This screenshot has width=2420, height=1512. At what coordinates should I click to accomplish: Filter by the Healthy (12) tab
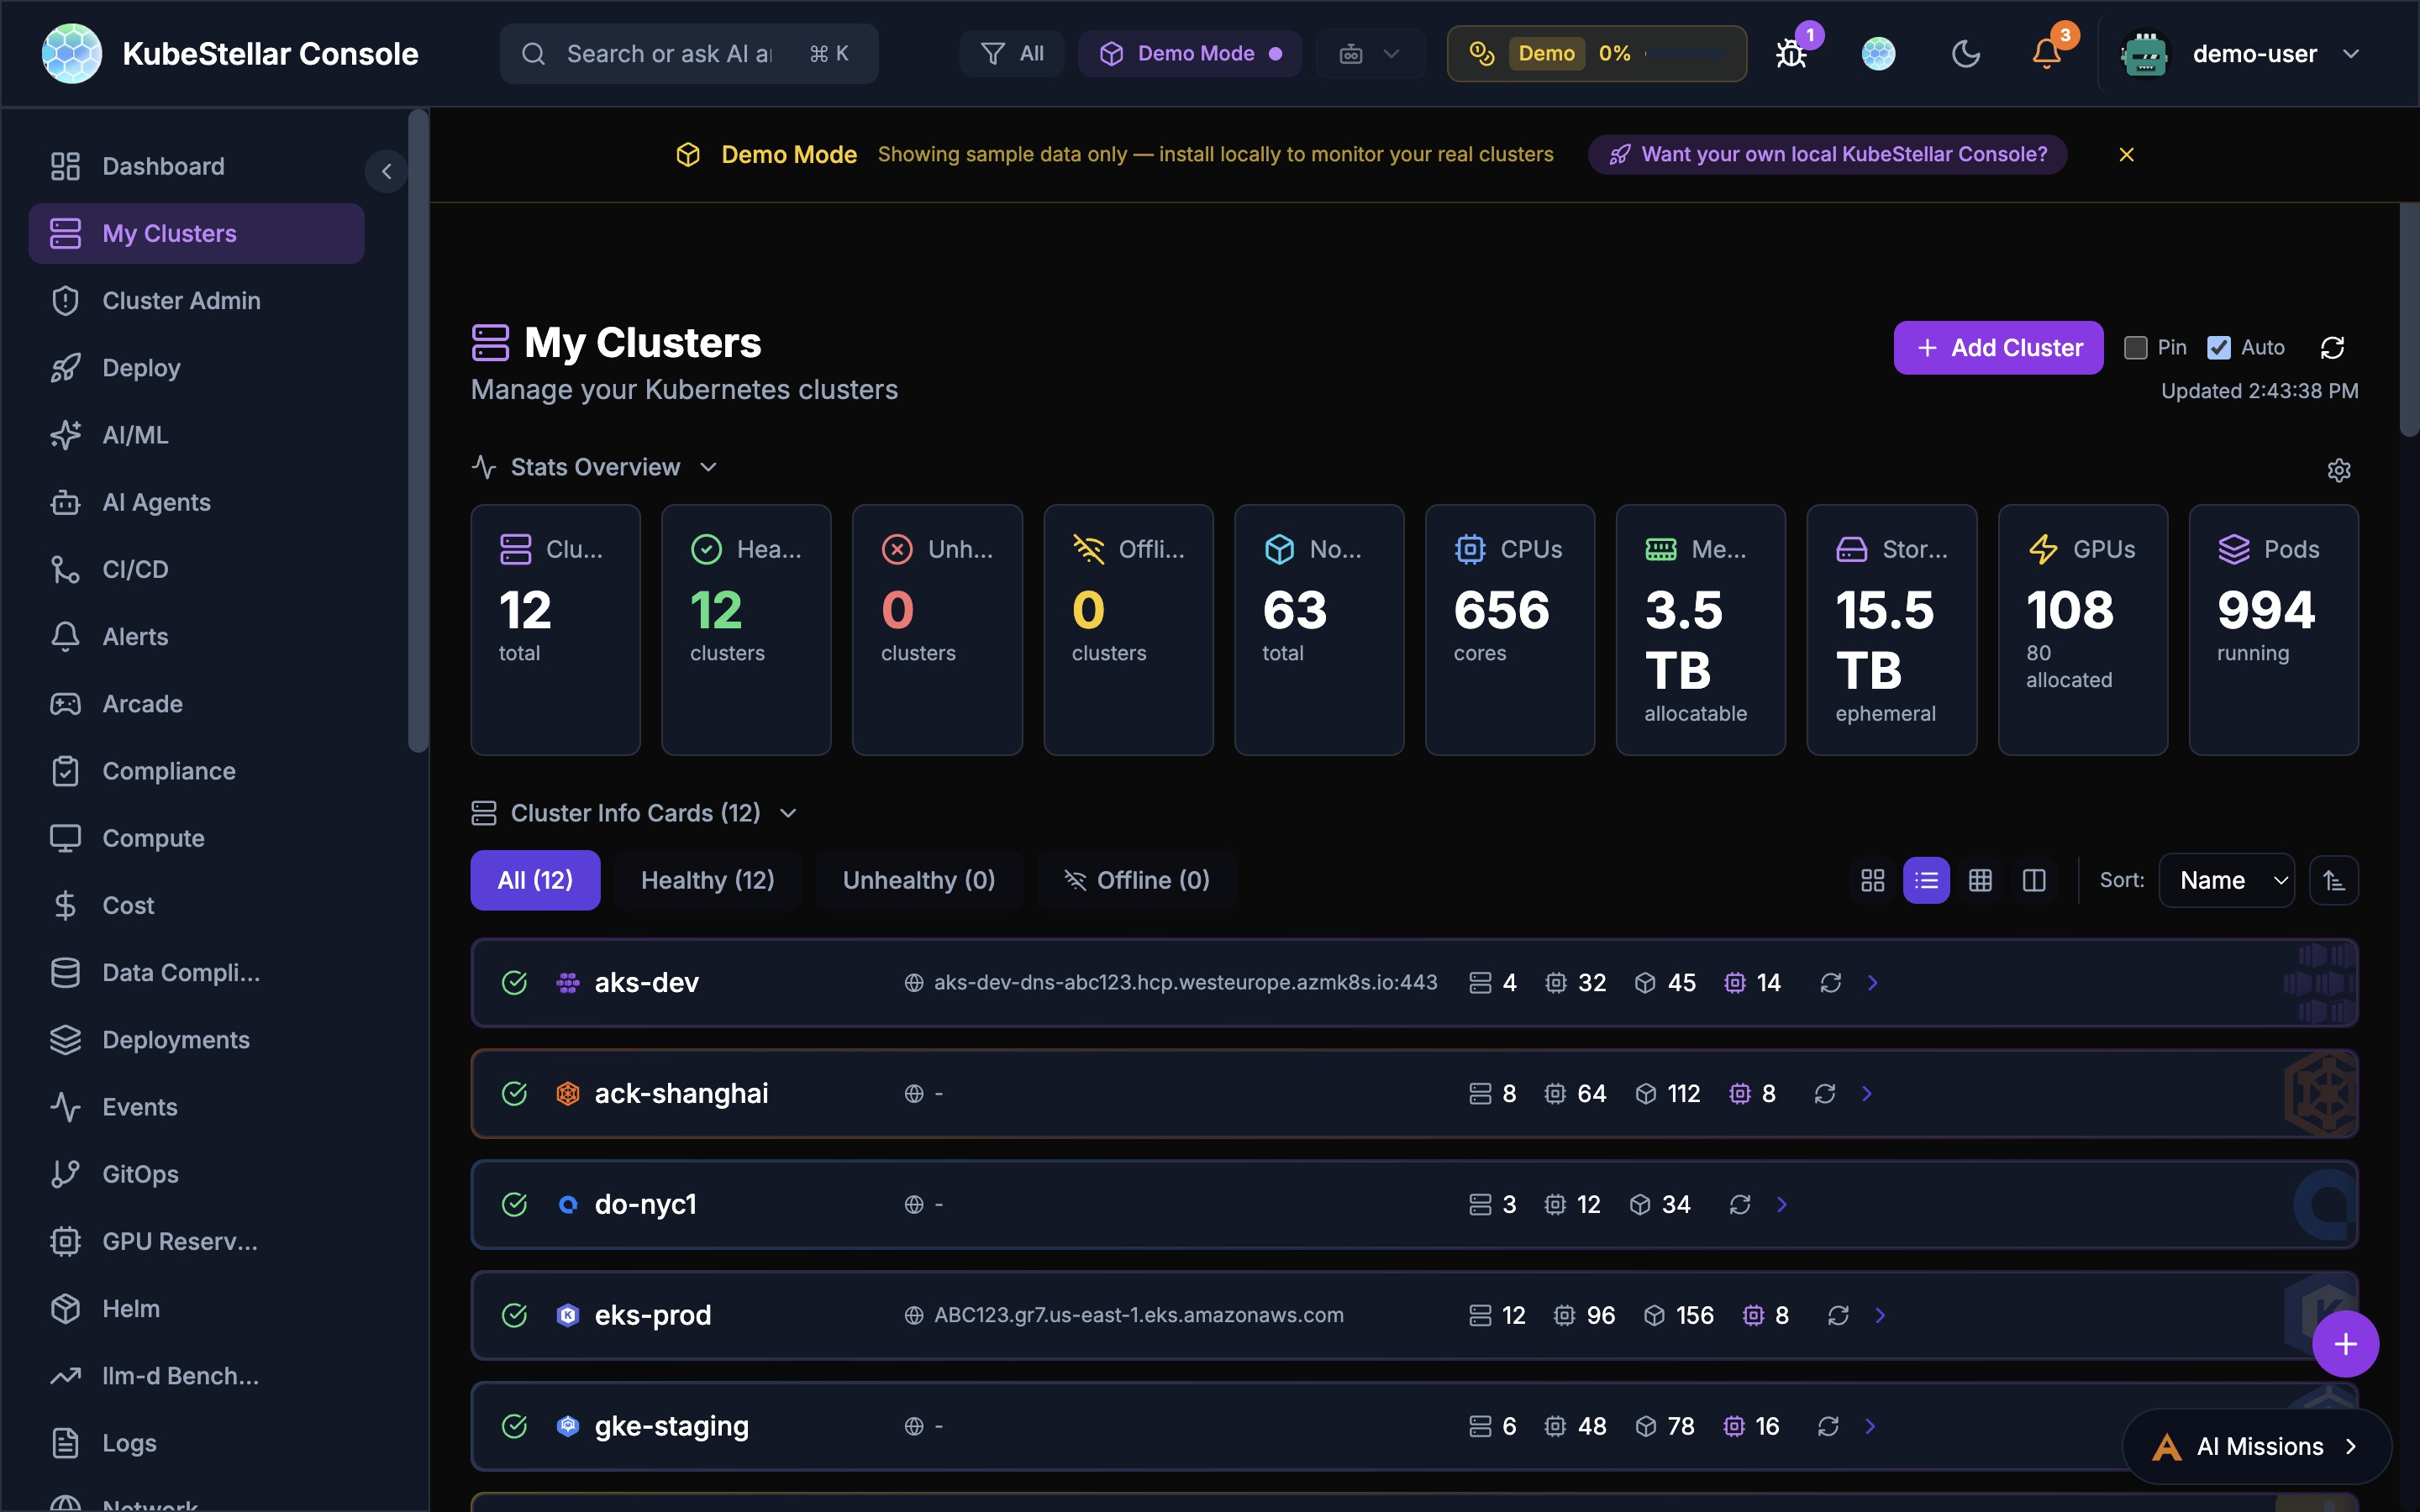click(x=707, y=880)
